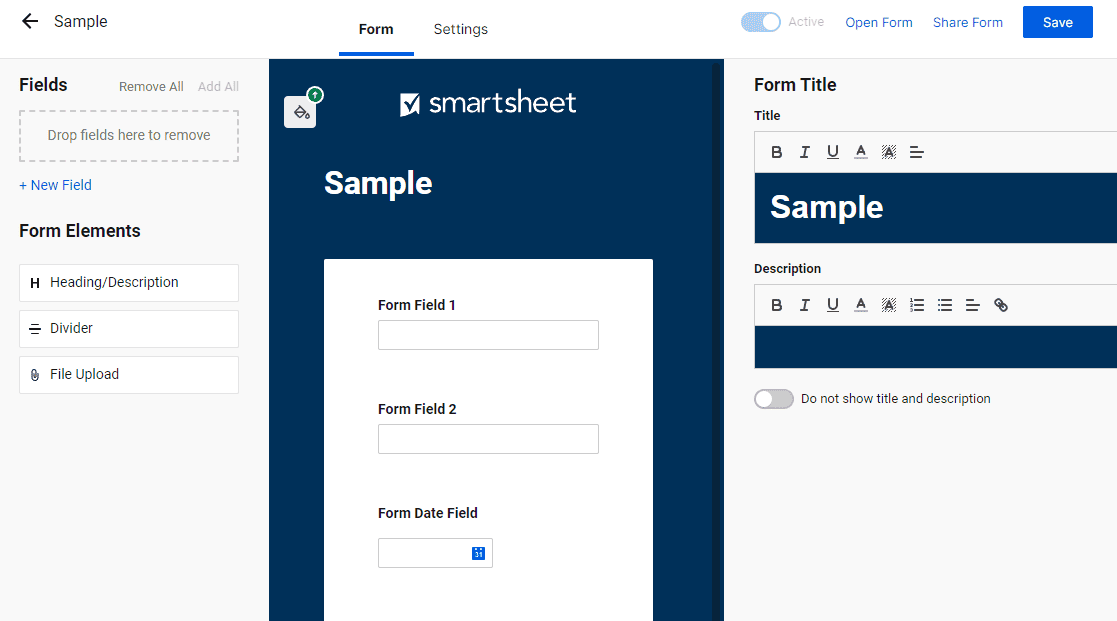Add a hyperlink in the Description toolbar
1117x621 pixels.
click(1001, 305)
